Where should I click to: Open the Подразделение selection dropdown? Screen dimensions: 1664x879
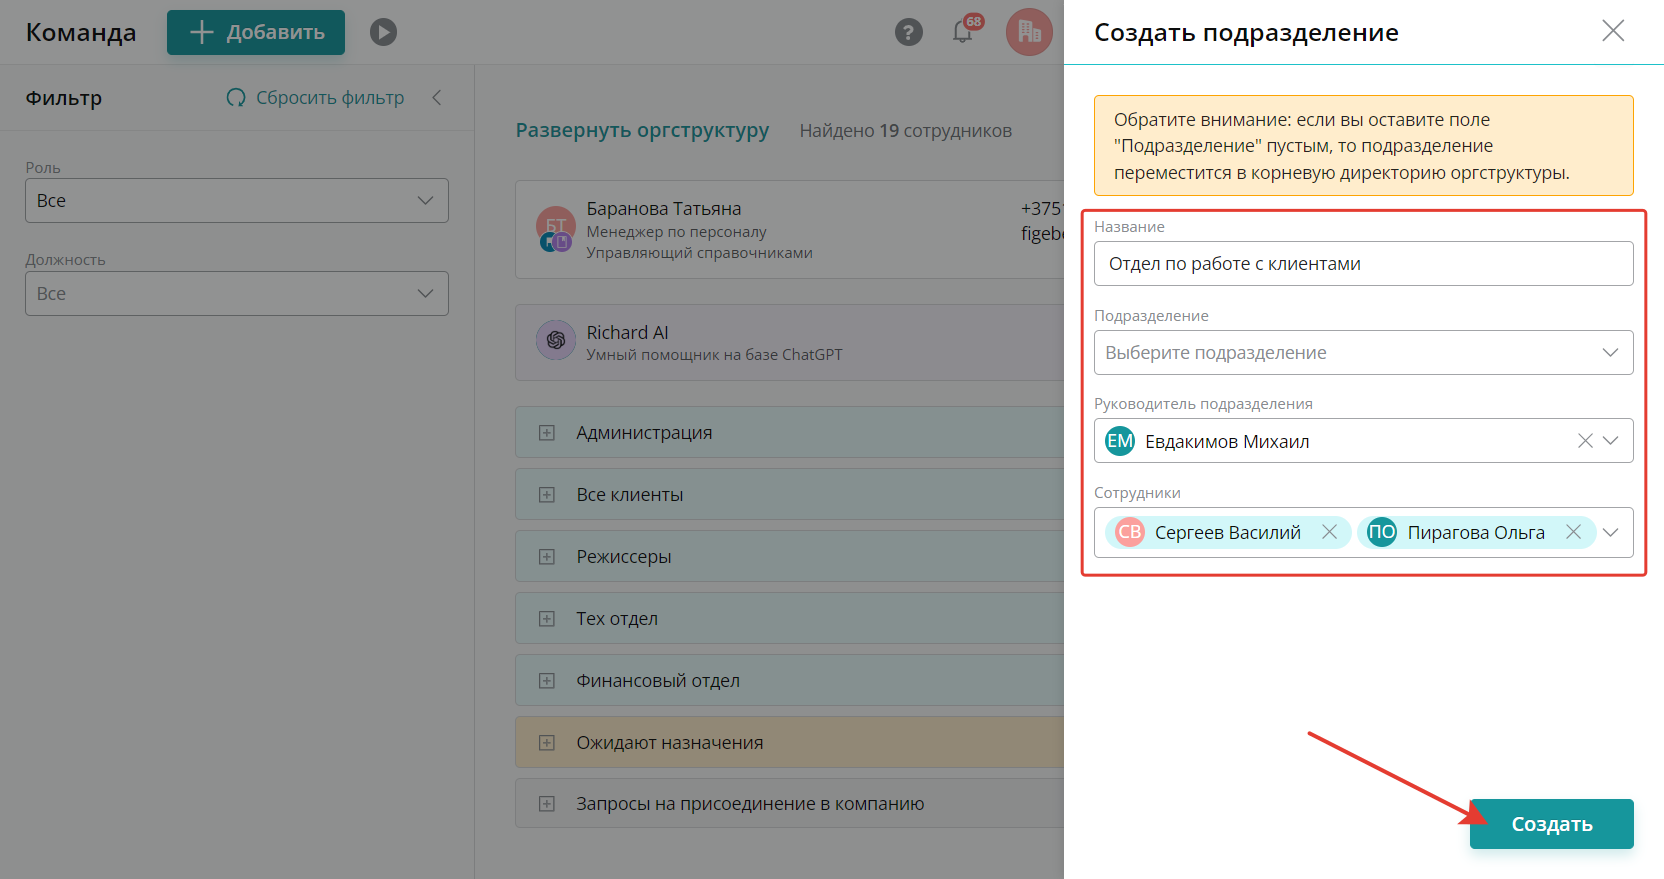click(x=1363, y=353)
